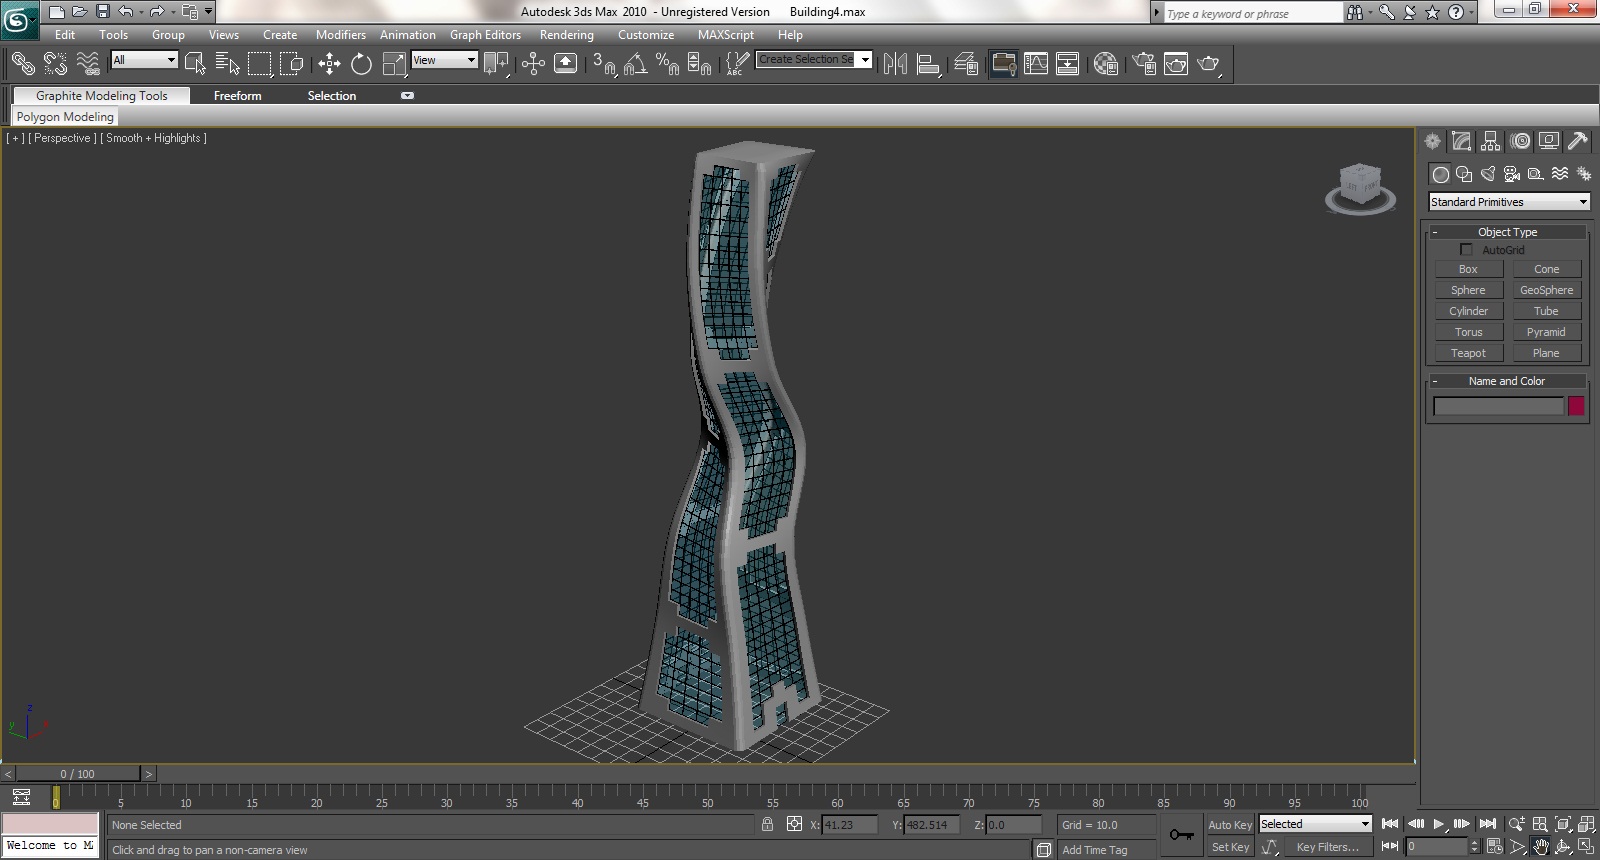1600x860 pixels.
Task: Click Use Pivot Point Center icon
Action: pyautogui.click(x=496, y=64)
